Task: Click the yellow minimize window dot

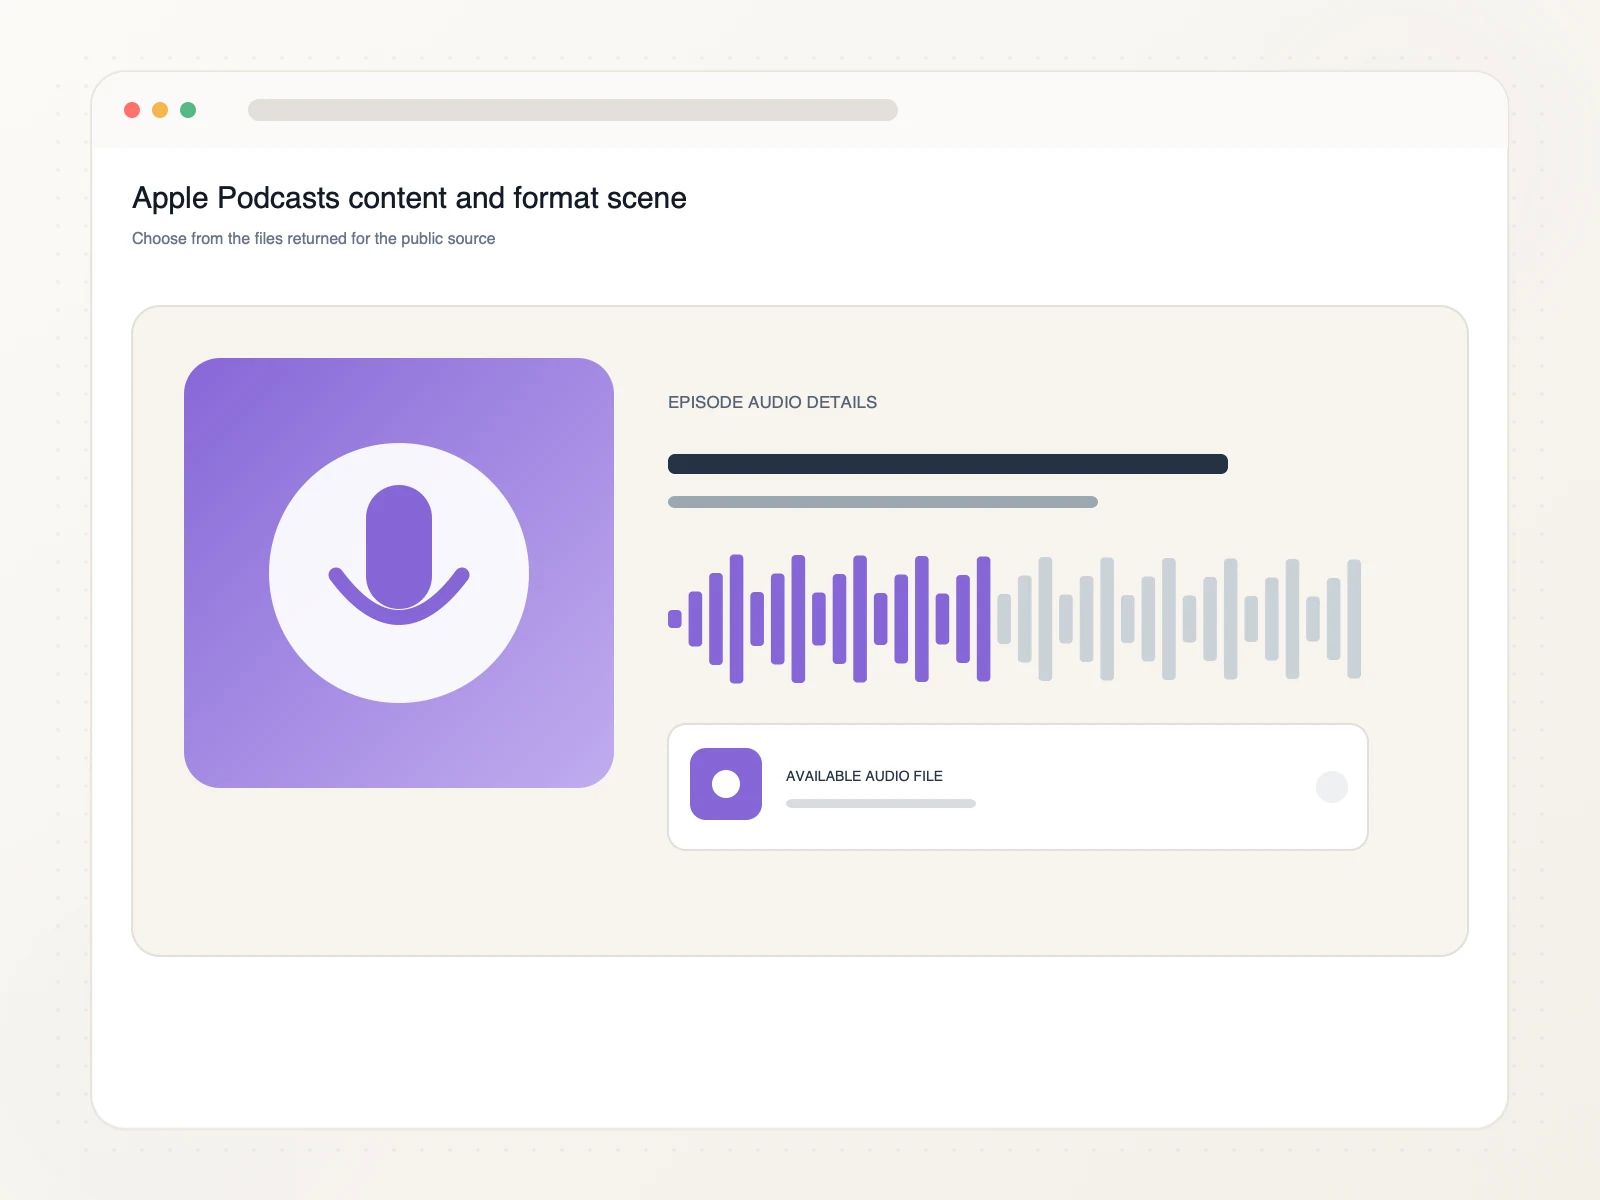Action: [x=160, y=110]
